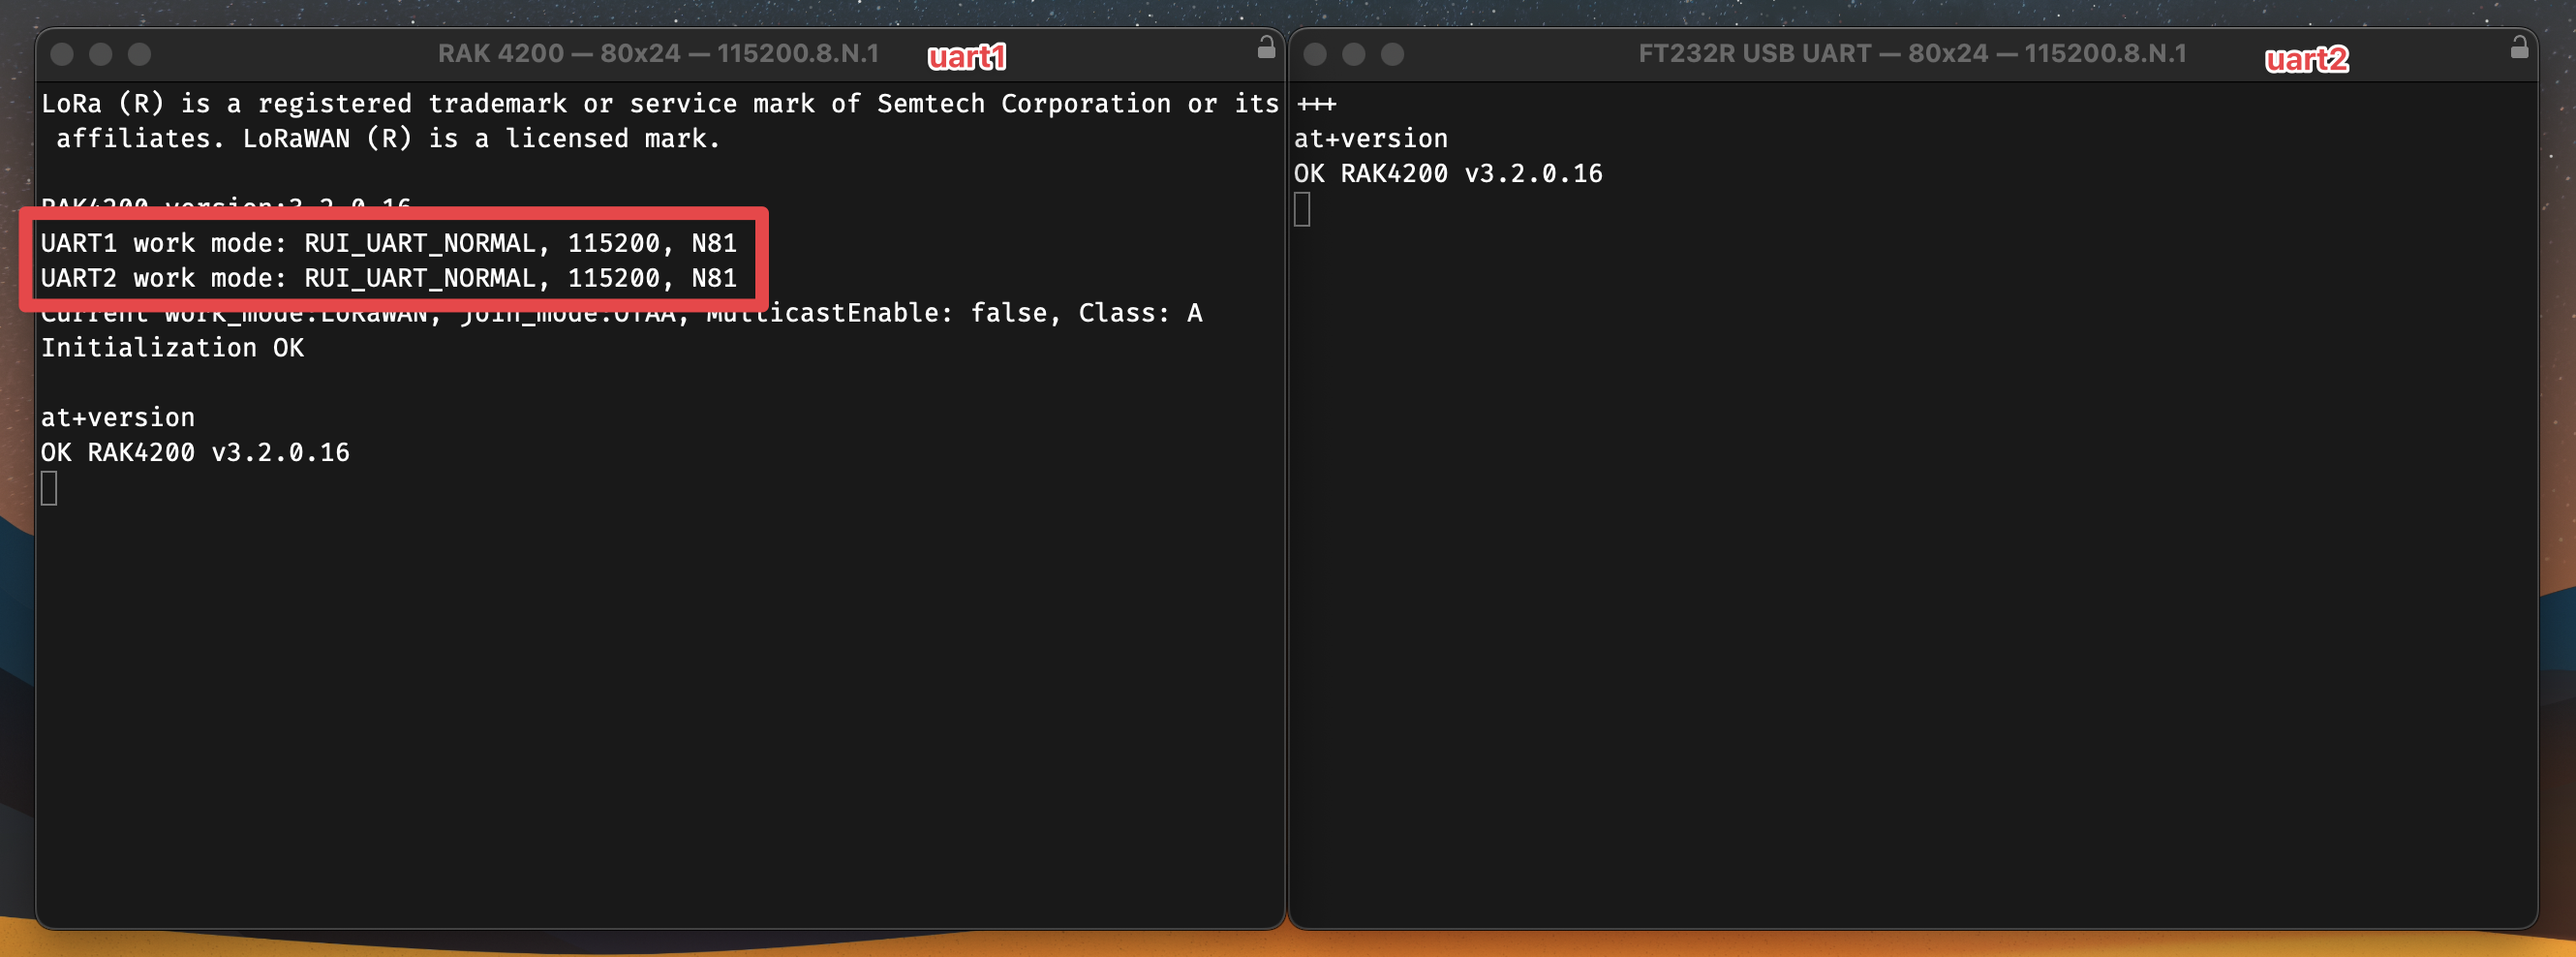Click the UART2 work mode line
The width and height of the screenshot is (2576, 957).
tap(389, 278)
